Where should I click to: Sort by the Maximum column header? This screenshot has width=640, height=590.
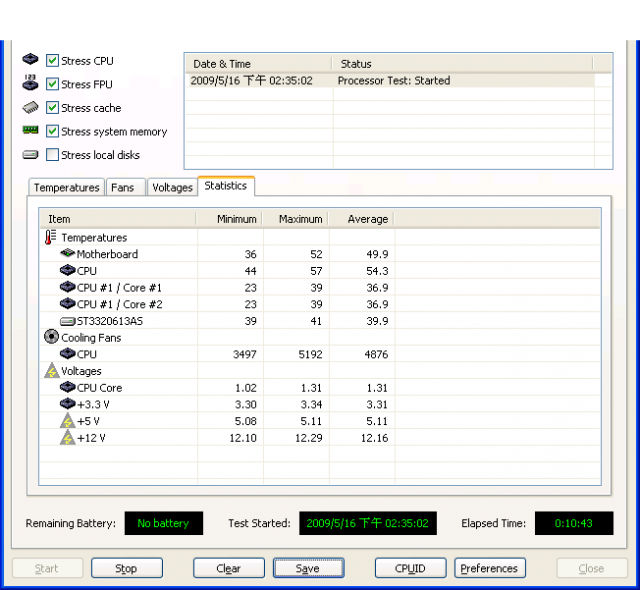point(296,219)
